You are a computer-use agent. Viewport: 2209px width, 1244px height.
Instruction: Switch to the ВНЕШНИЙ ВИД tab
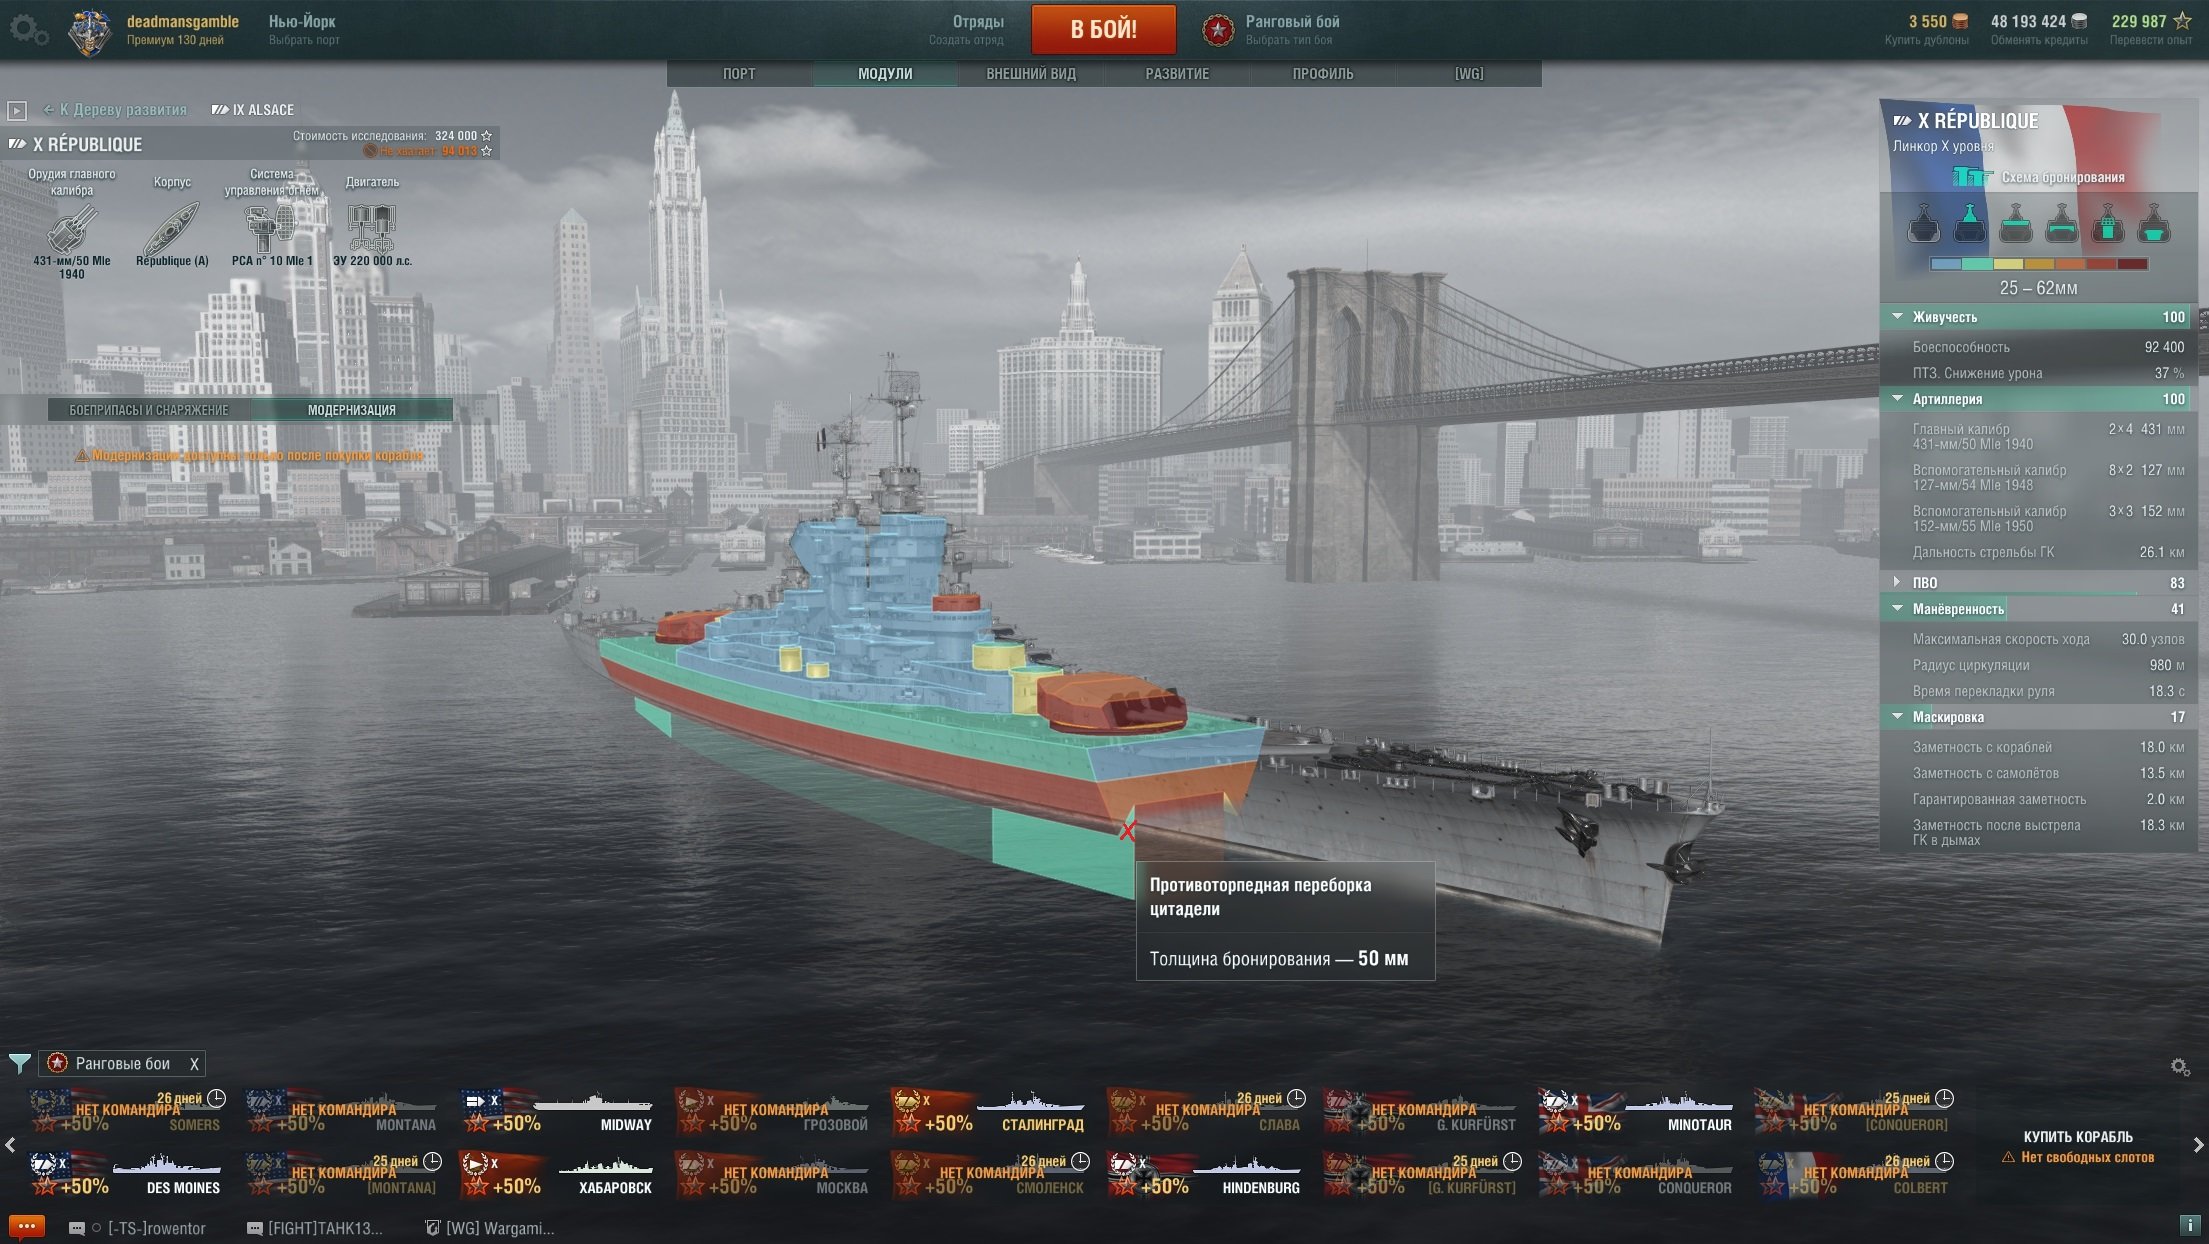click(1031, 74)
